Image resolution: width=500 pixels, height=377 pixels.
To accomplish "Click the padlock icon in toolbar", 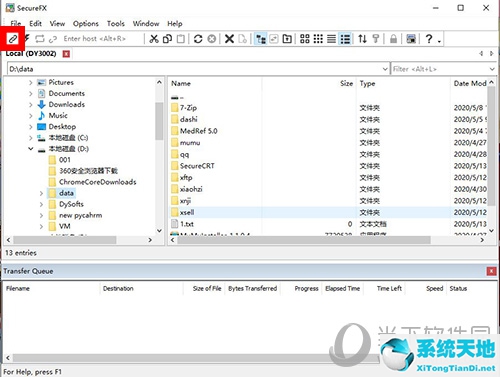I will click(393, 39).
